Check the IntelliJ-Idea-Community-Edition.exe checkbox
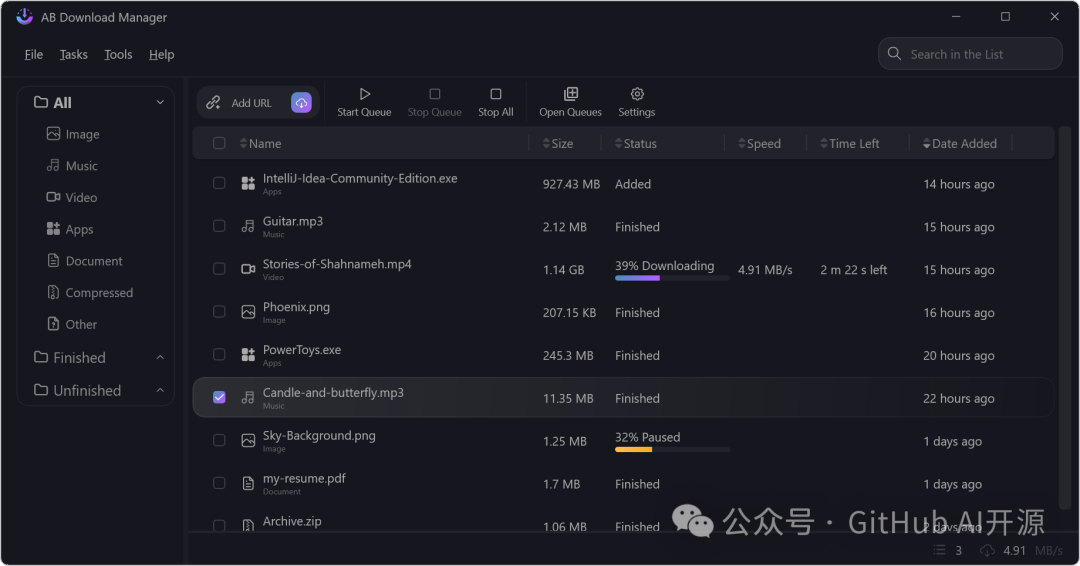Image resolution: width=1080 pixels, height=566 pixels. point(219,183)
